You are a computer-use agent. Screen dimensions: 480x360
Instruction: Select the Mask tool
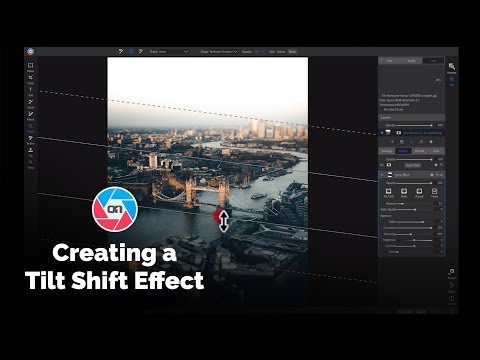(x=30, y=128)
